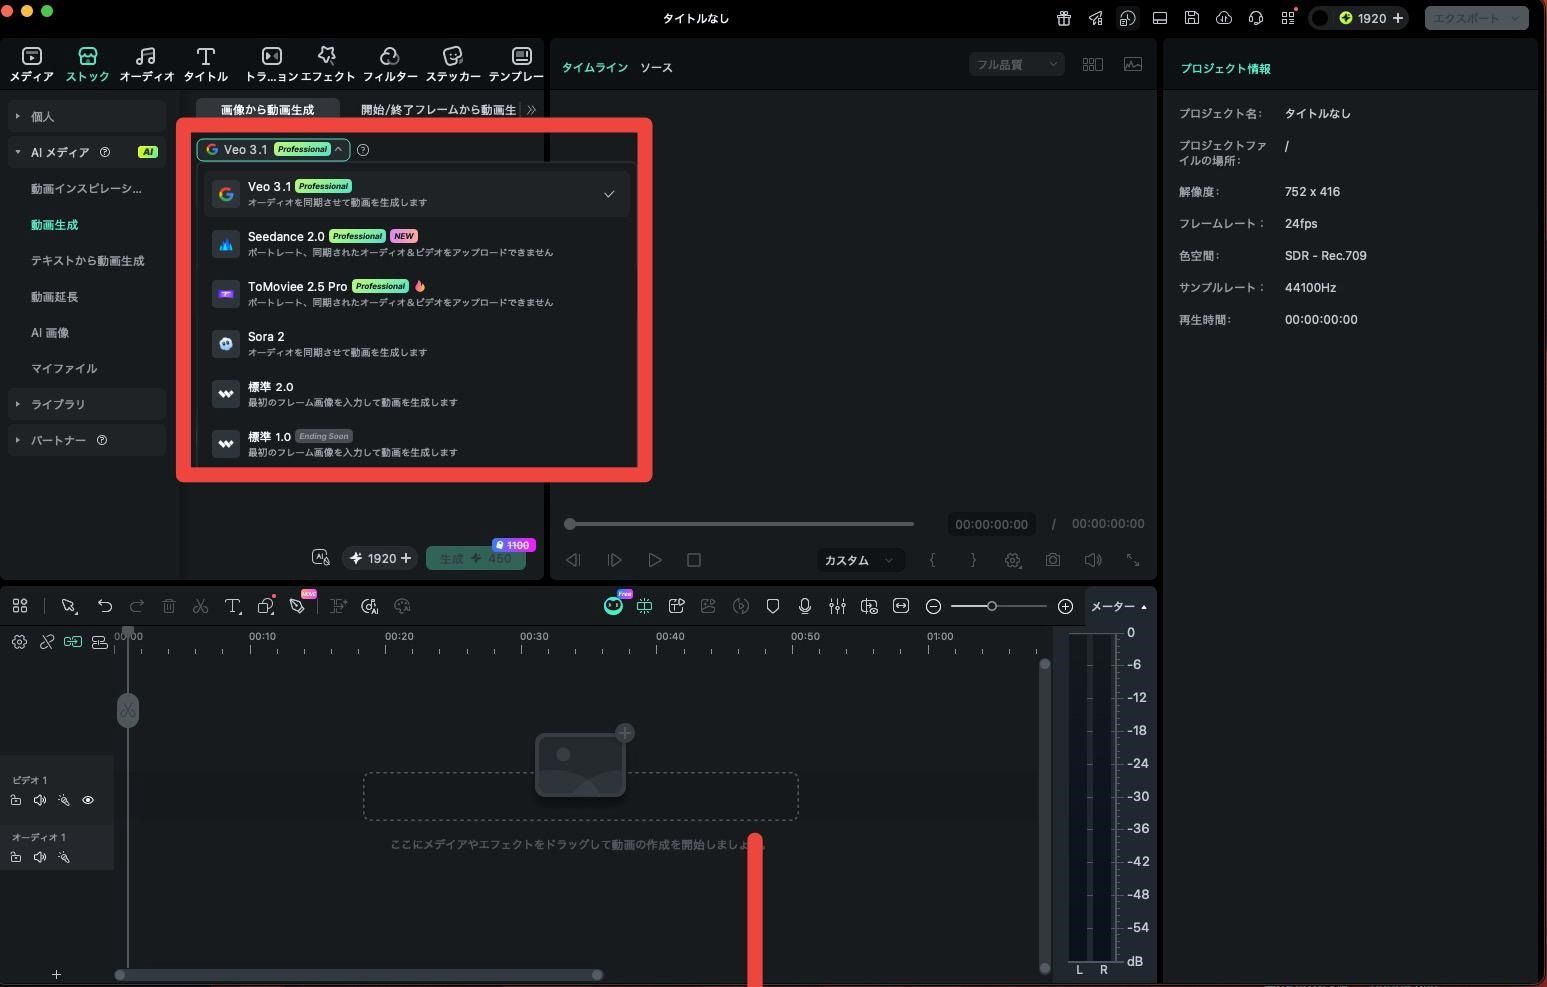Choose ToMoviee 2.5 Pro model
The image size is (1547, 987).
click(417, 294)
